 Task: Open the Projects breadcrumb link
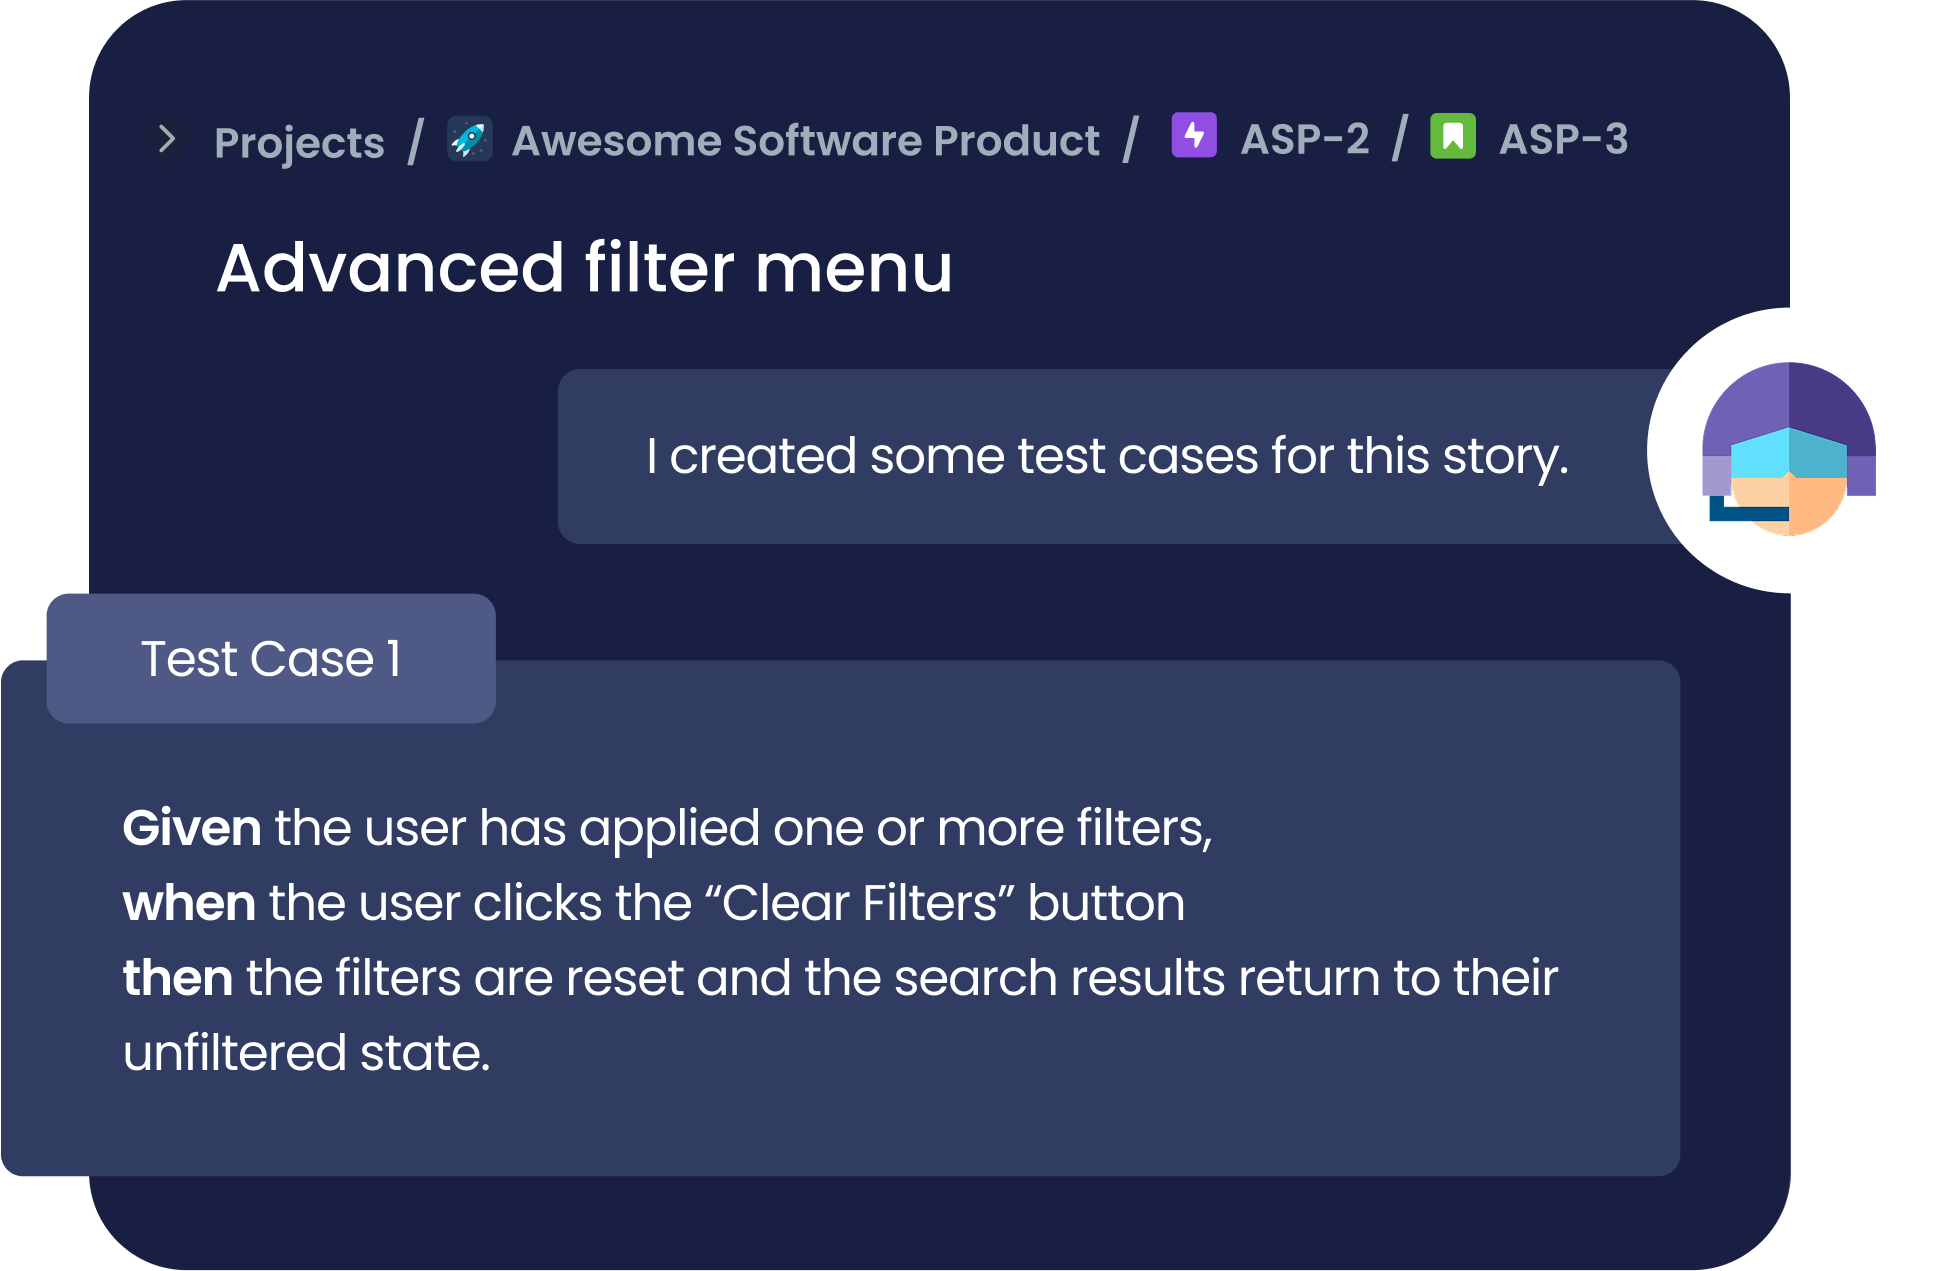299,142
